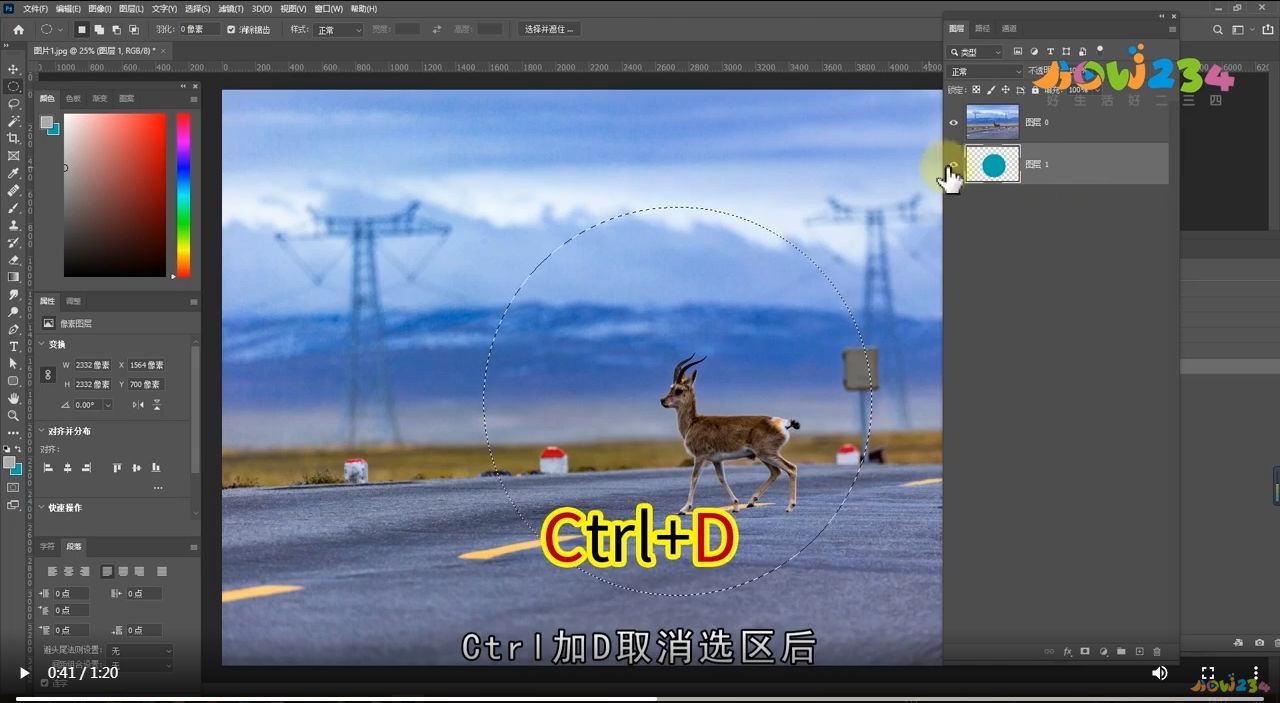
Task: Hide 图层 0 with its eye icon
Action: (x=953, y=123)
